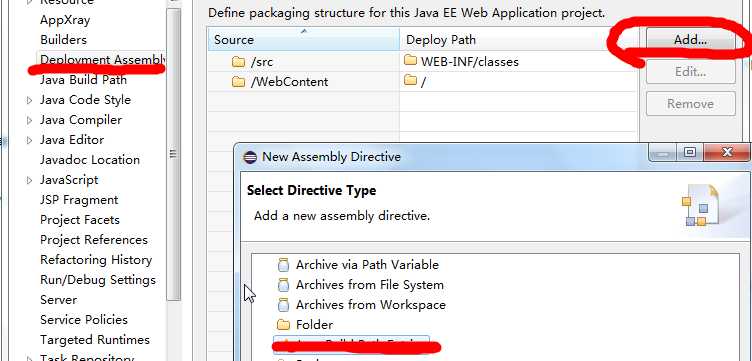The image size is (752, 361).
Task: Click WEB-INF/classes deploy path cell
Action: click(518, 61)
